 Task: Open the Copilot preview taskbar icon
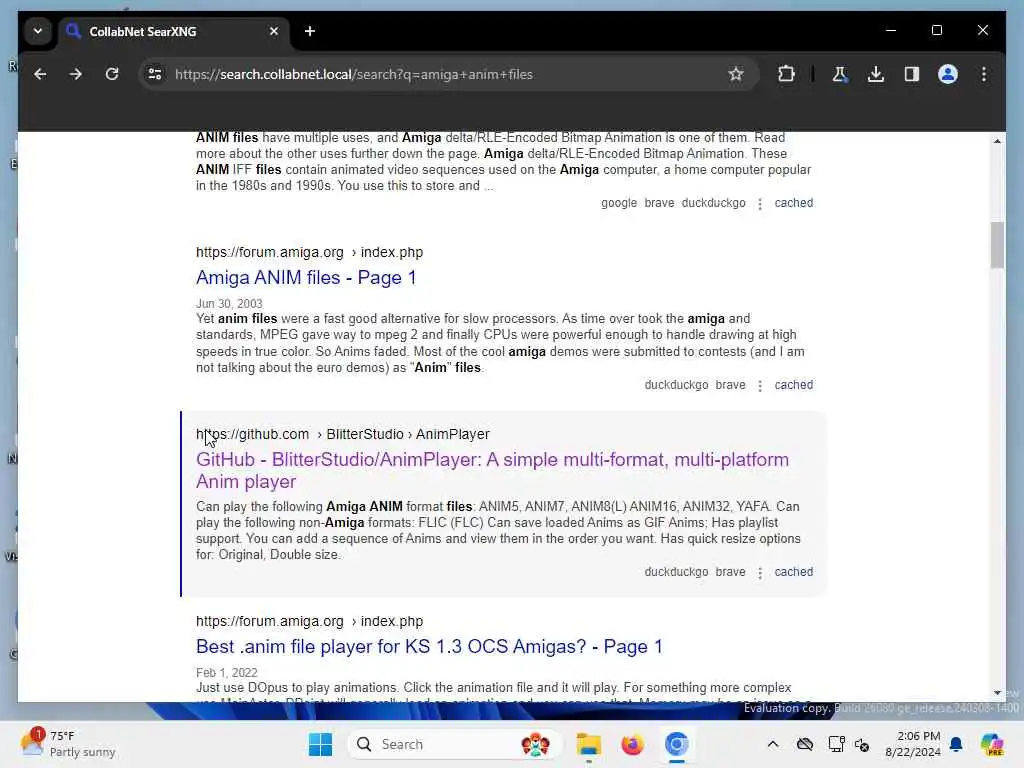pyautogui.click(x=992, y=744)
